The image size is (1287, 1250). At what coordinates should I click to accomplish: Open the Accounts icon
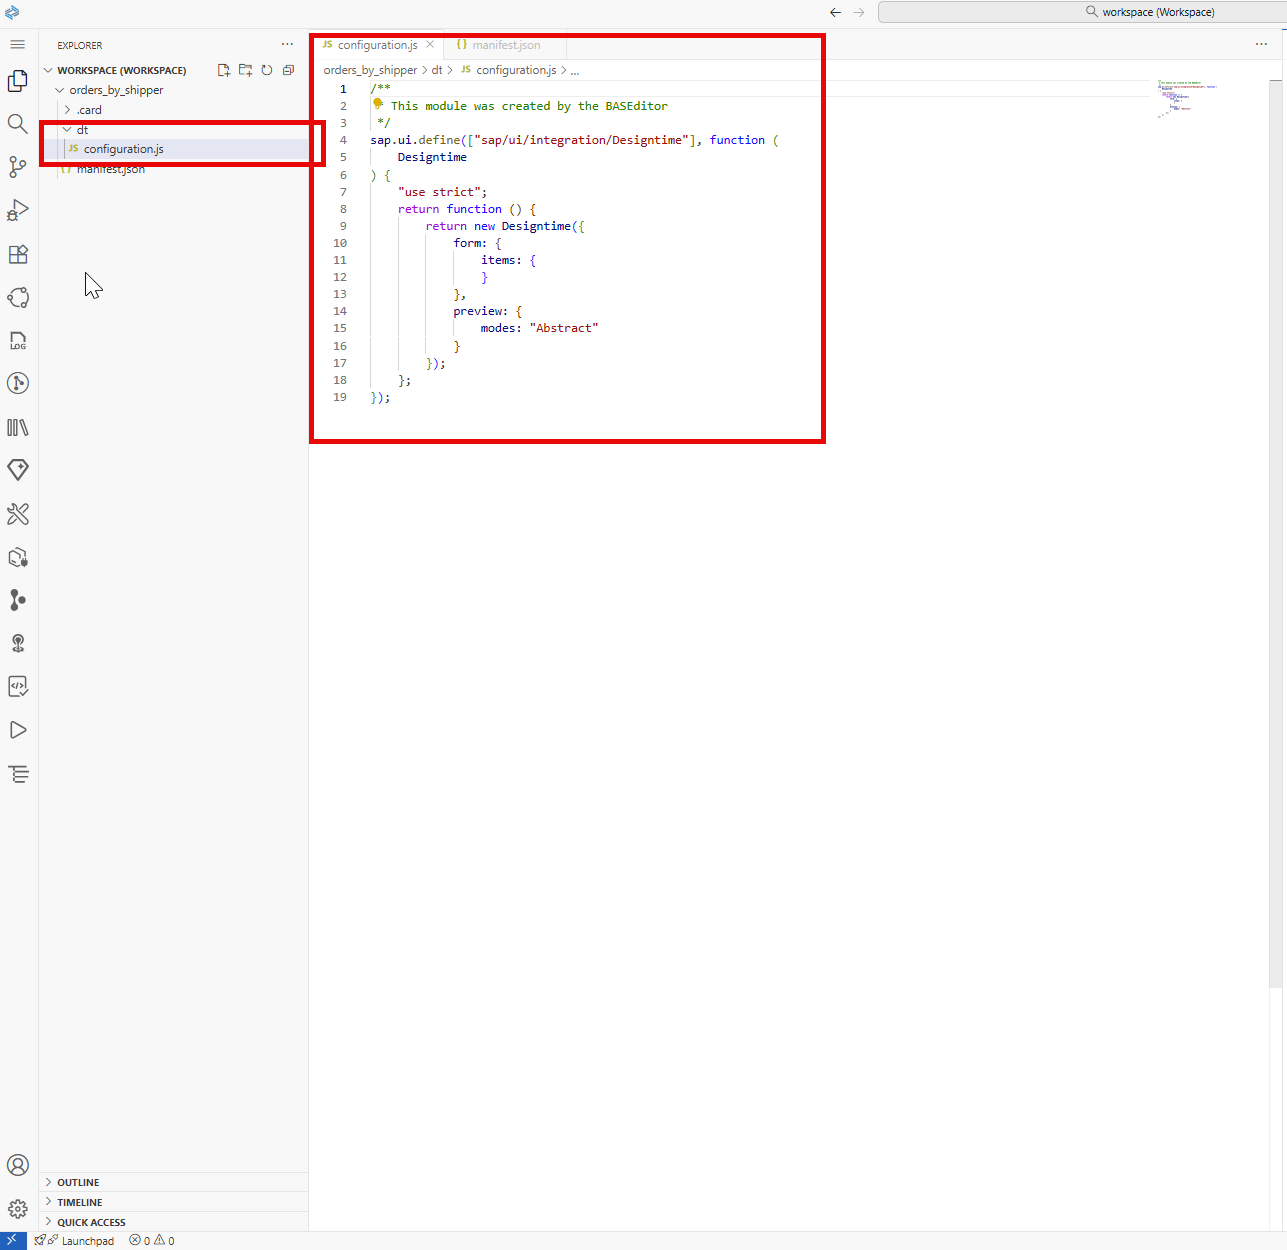click(18, 1165)
